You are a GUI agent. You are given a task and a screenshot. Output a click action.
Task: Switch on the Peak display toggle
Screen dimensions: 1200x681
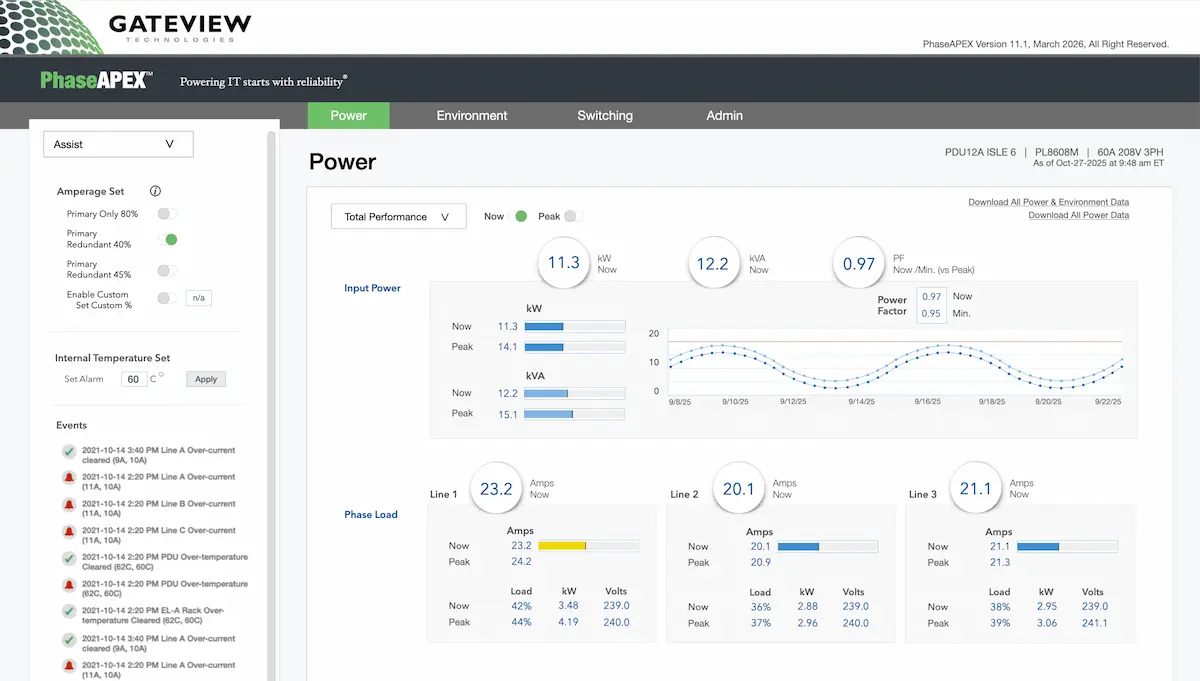click(x=573, y=216)
